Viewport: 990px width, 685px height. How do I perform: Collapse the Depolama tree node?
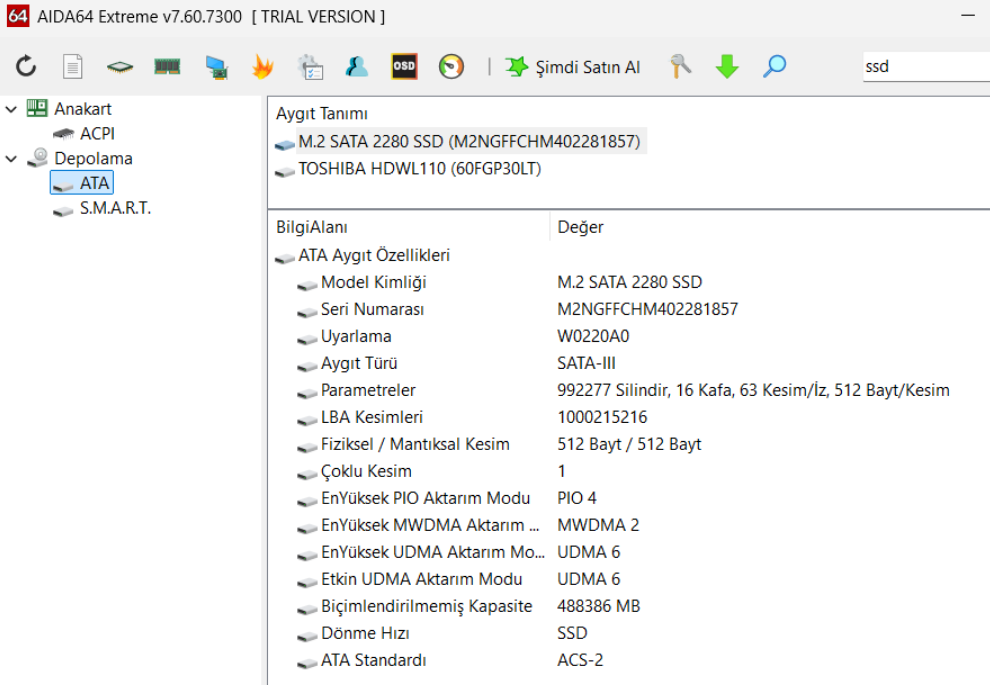[x=11, y=159]
